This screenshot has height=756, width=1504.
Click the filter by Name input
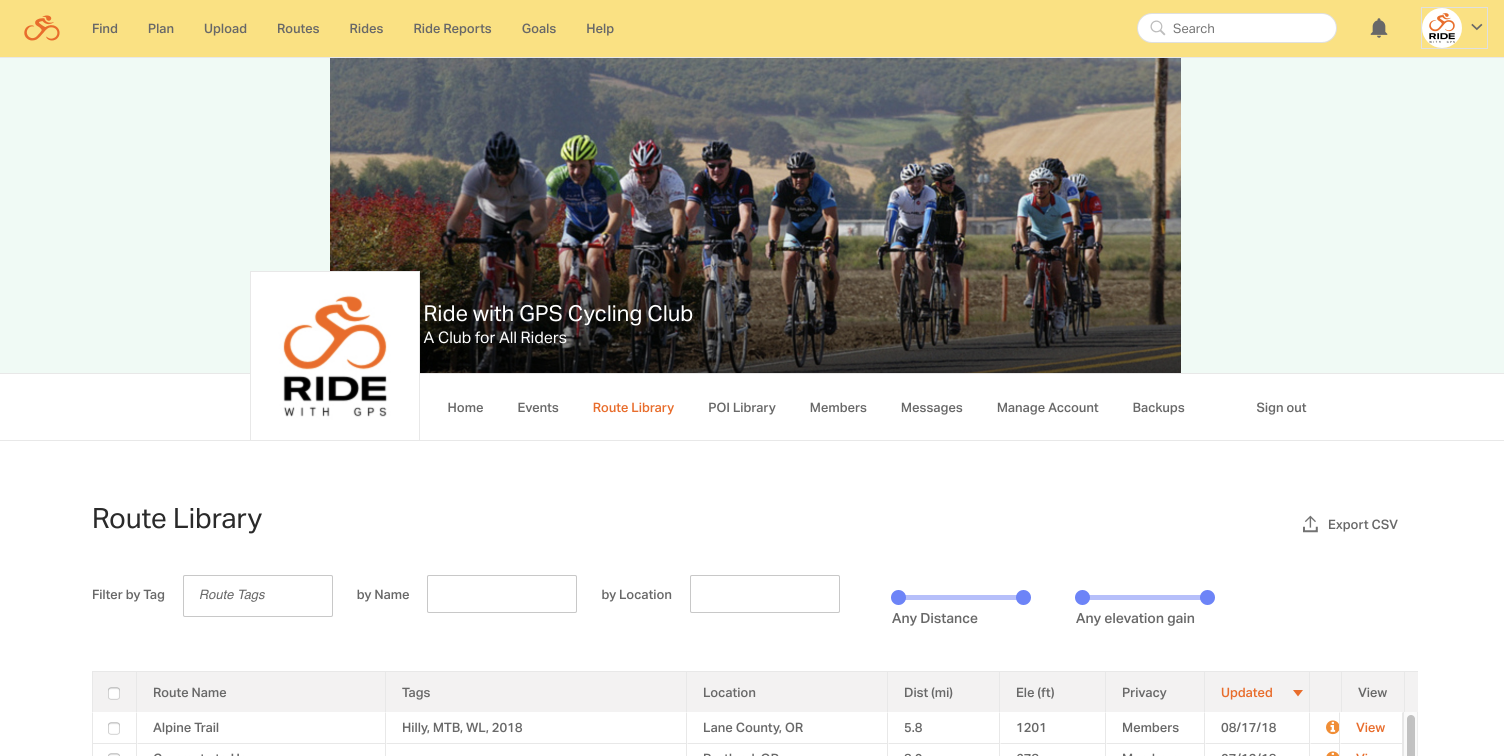502,594
